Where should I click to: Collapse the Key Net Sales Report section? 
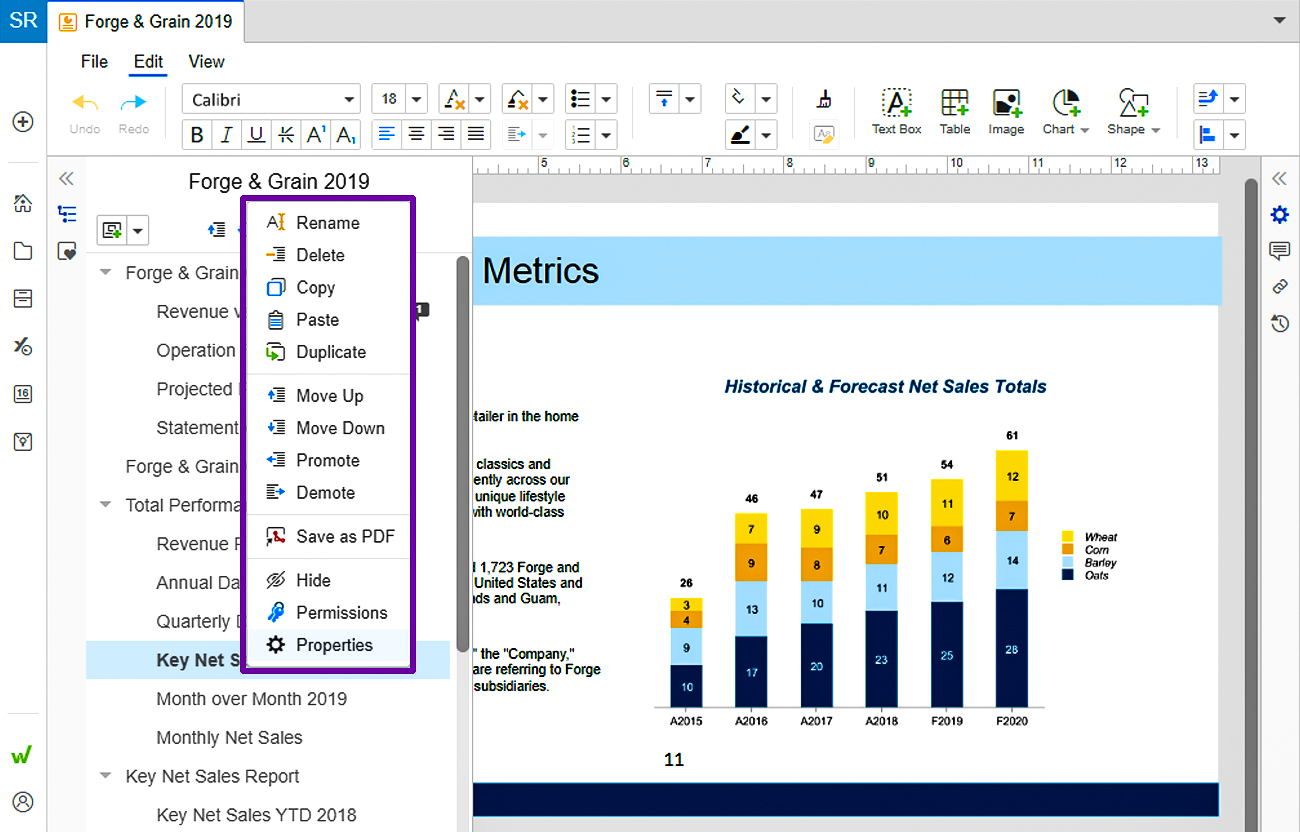tap(105, 776)
